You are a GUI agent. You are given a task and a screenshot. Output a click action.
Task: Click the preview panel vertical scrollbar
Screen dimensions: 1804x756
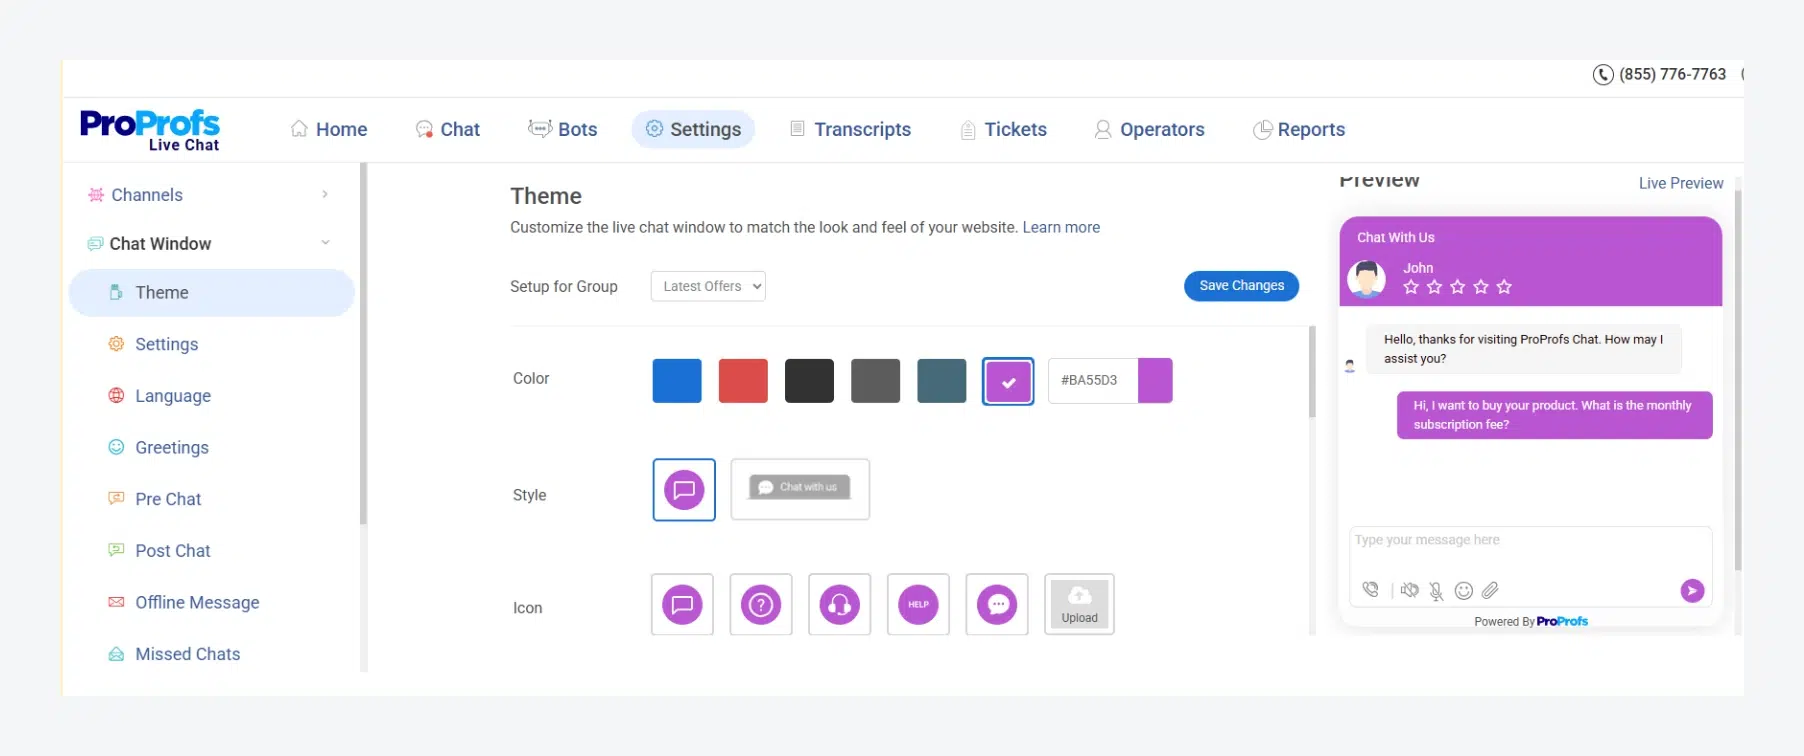point(1738,380)
